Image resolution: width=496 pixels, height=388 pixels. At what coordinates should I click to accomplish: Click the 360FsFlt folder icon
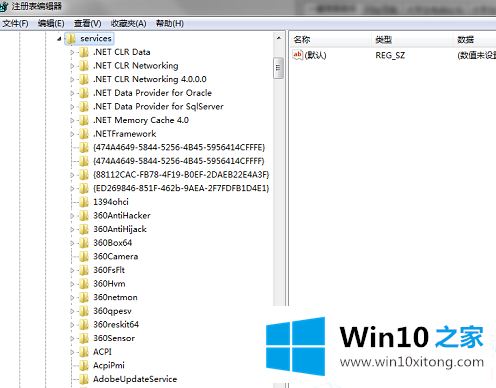(84, 270)
